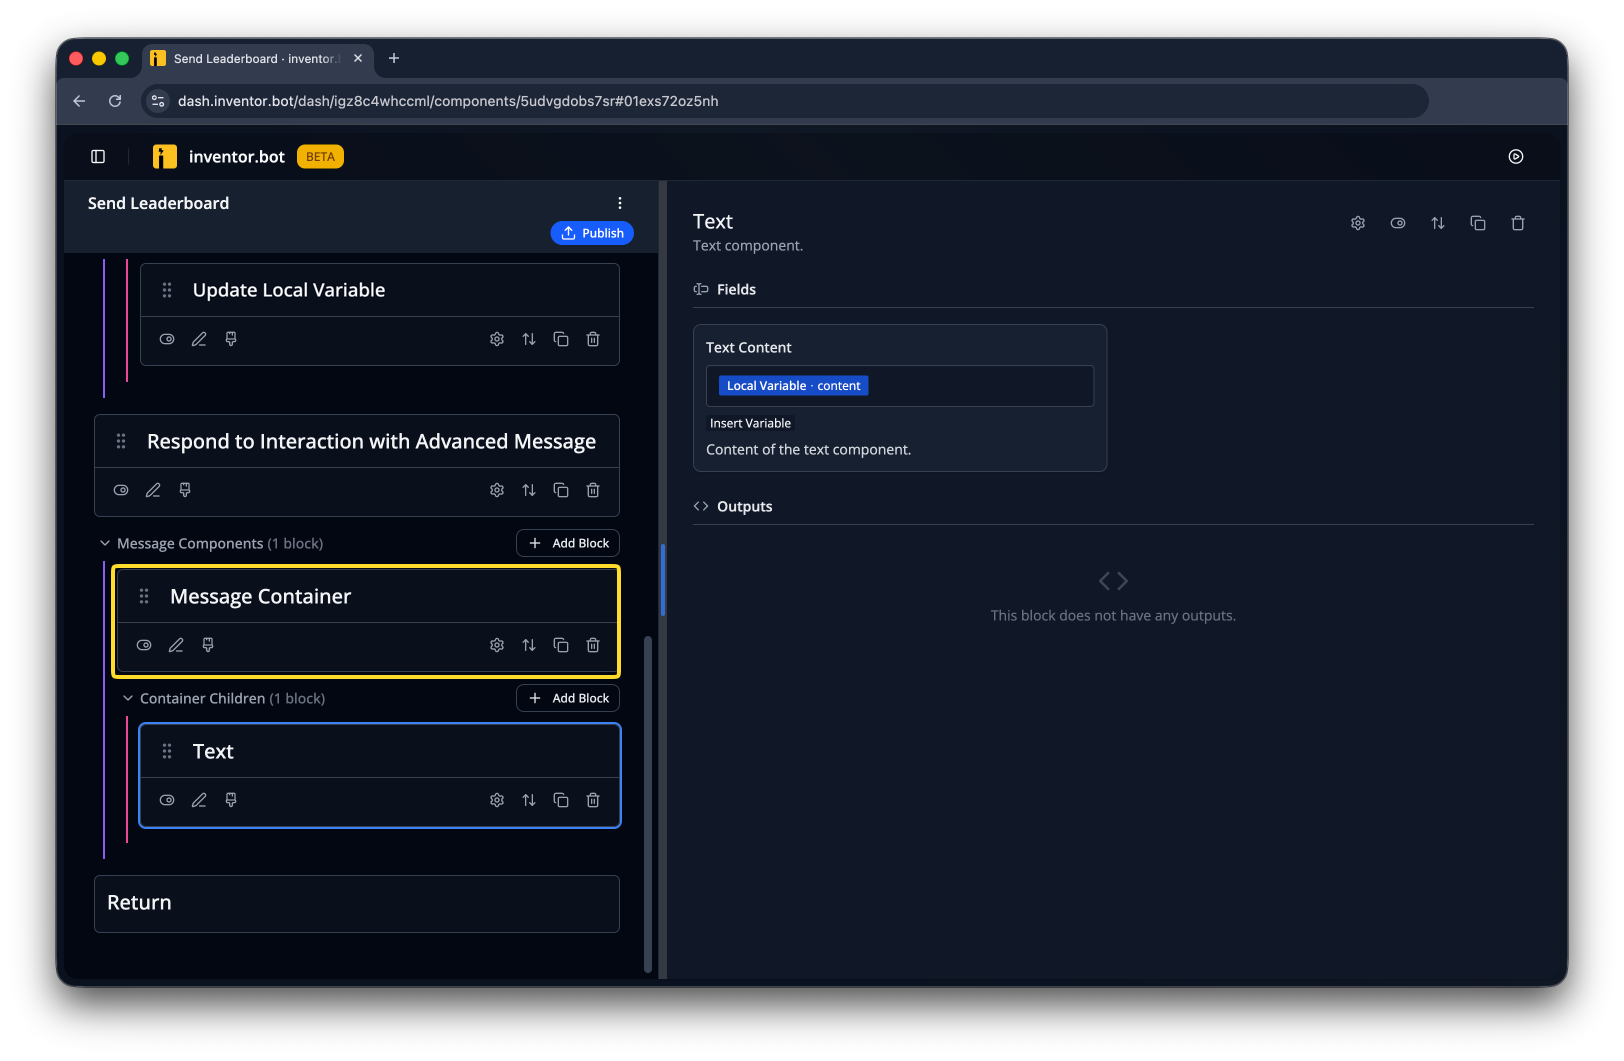Click the browser address bar URL

click(x=448, y=101)
